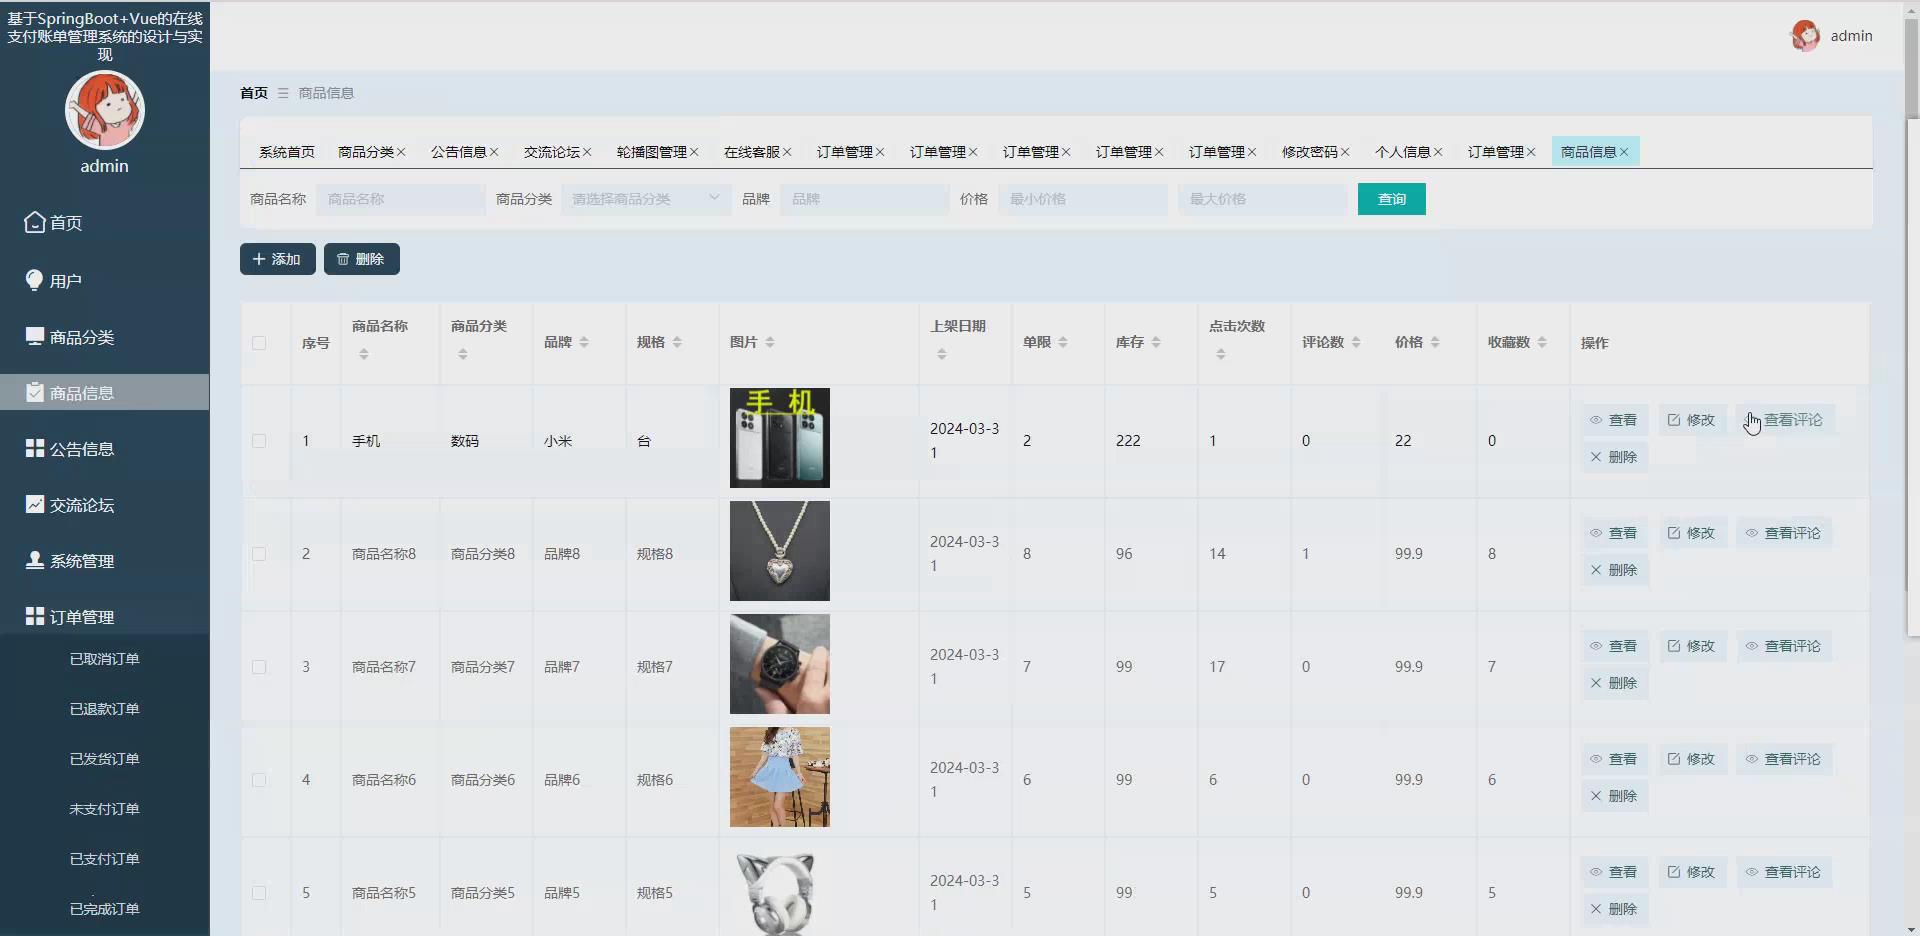Screen dimensions: 1920x936
Task: Click the 商品名称 search input field
Action: point(401,199)
